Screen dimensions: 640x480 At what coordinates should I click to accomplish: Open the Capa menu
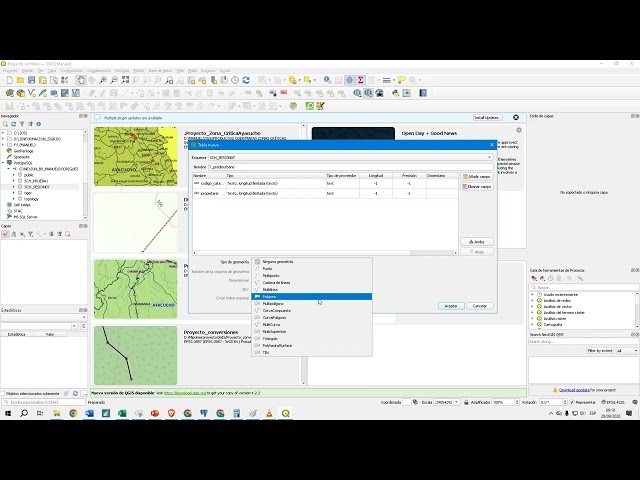click(x=52, y=71)
